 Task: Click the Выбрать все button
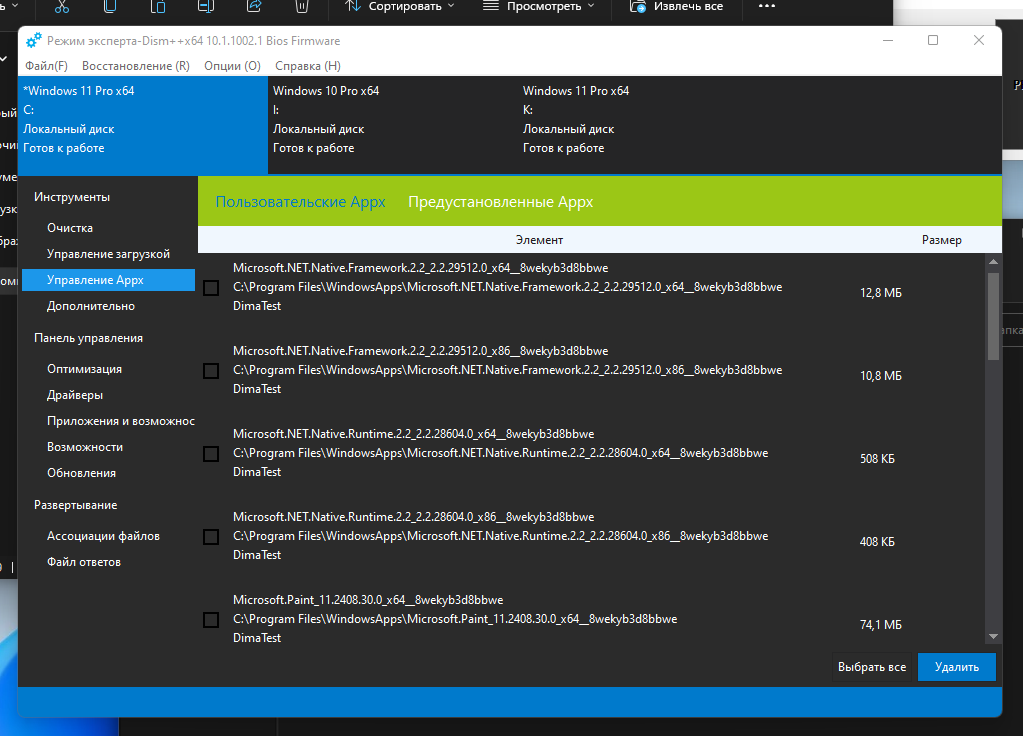click(x=872, y=667)
